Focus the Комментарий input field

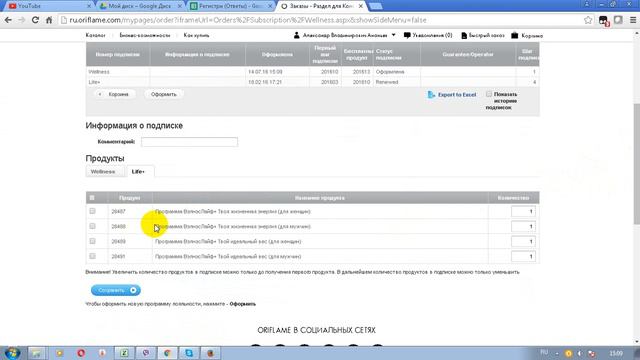point(189,142)
